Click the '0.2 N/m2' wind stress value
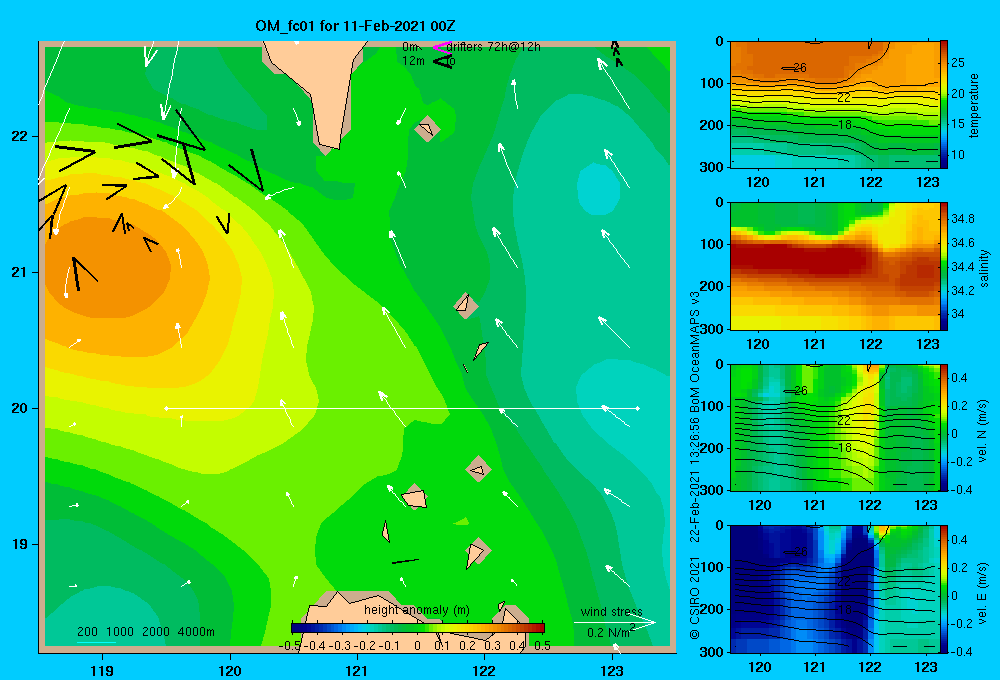 [610, 632]
